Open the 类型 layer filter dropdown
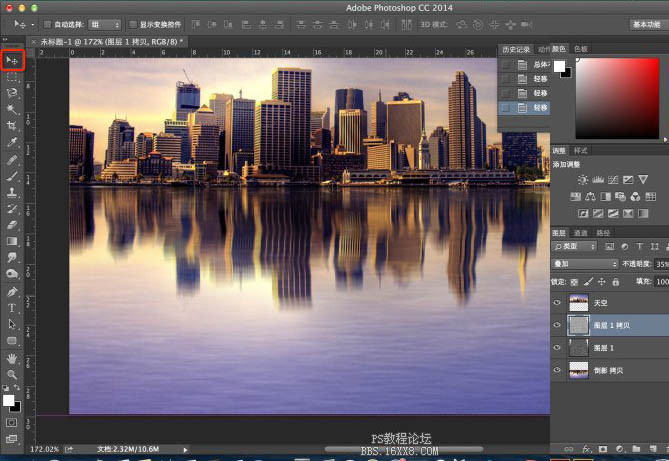 [x=573, y=246]
